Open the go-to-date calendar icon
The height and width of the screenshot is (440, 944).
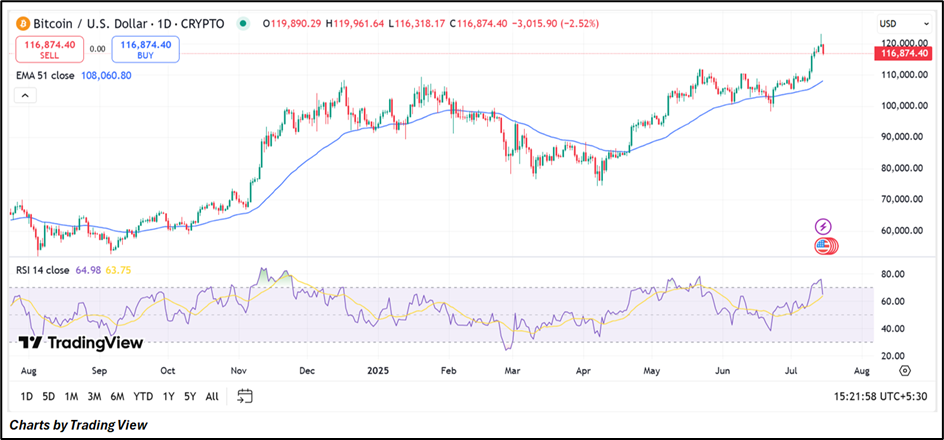coord(244,397)
